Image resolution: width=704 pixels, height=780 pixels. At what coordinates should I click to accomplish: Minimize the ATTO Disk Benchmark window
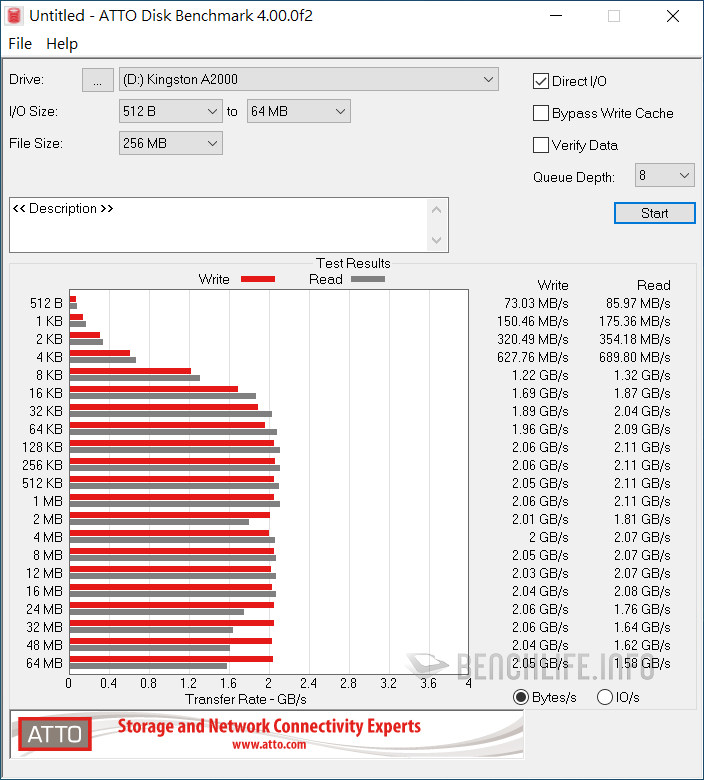[x=556, y=16]
